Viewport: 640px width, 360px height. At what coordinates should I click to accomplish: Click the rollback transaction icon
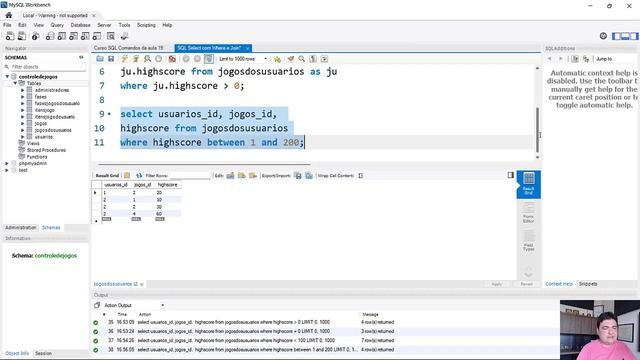tap(197, 59)
